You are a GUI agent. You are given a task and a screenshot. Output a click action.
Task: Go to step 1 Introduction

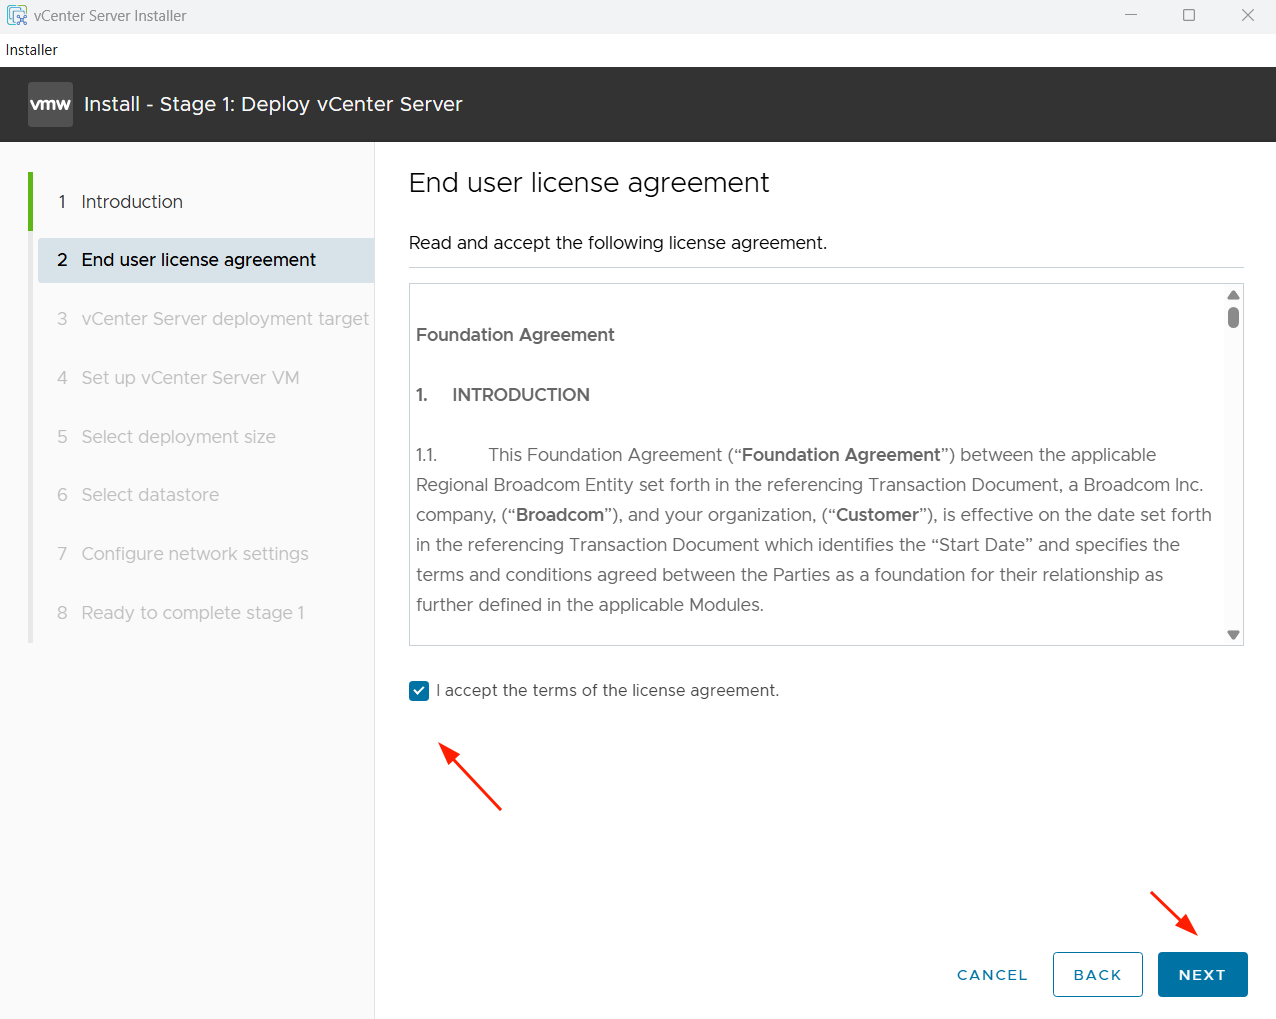[132, 202]
